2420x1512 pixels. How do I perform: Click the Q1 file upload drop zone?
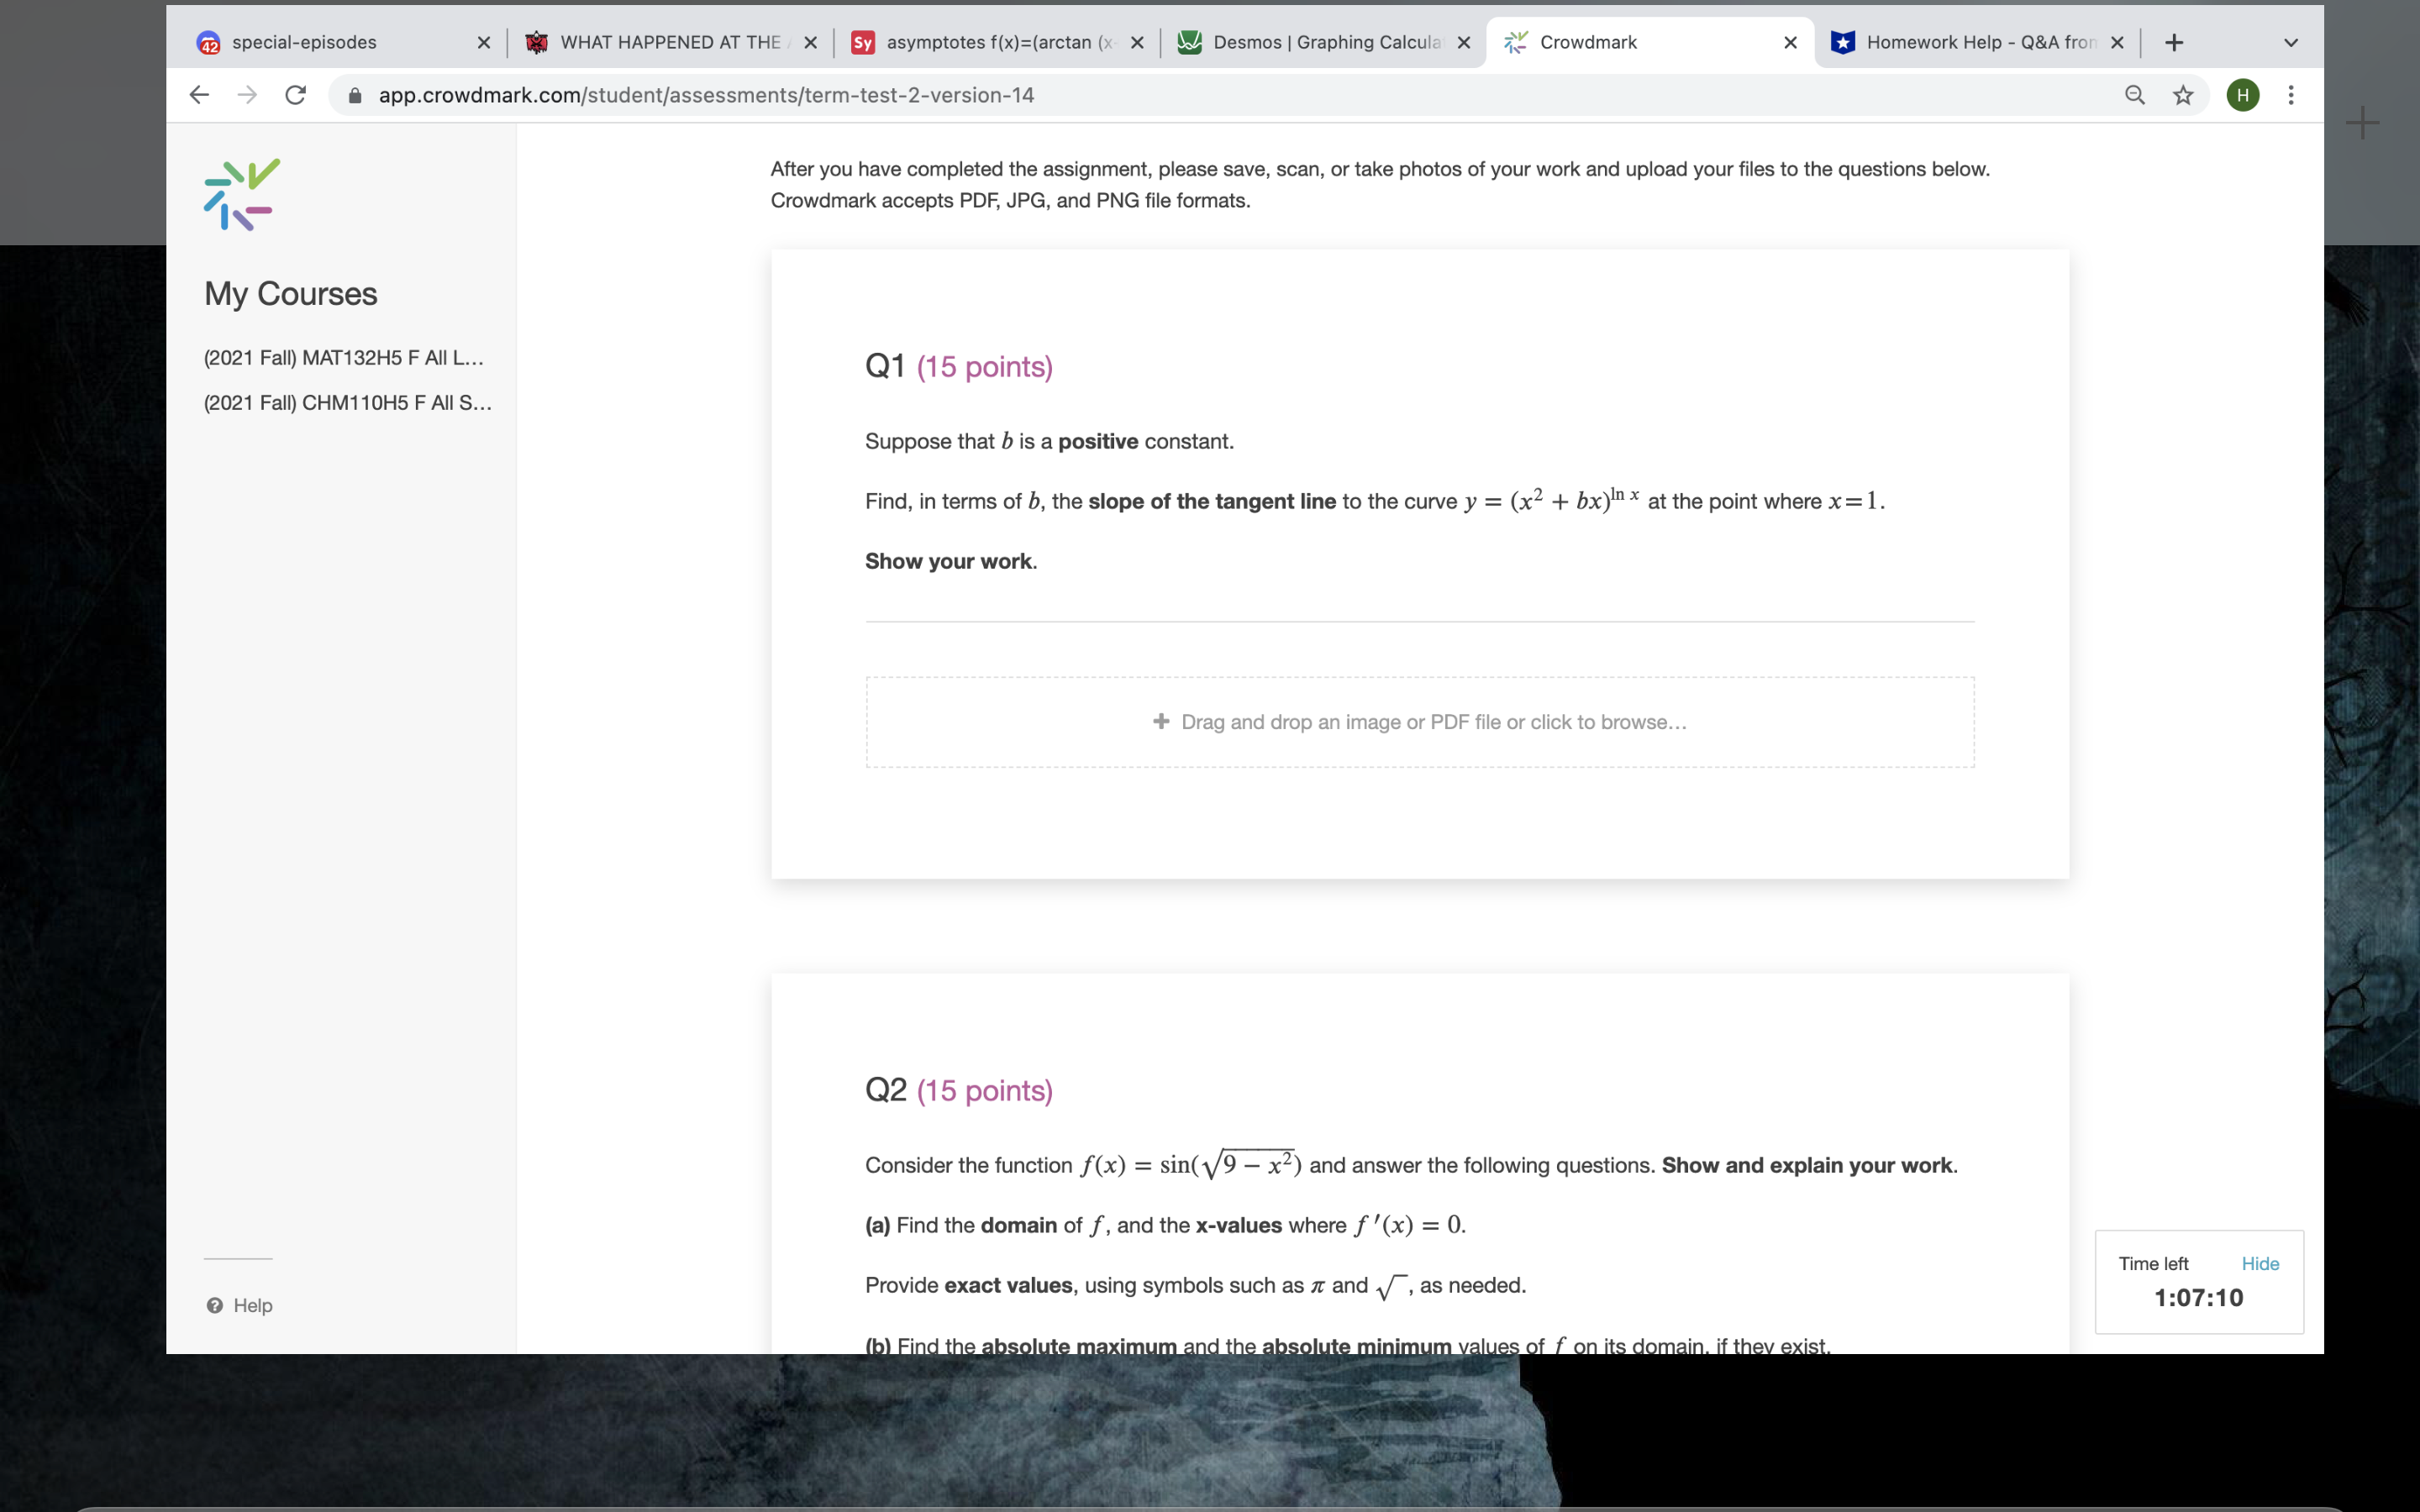pos(1420,721)
